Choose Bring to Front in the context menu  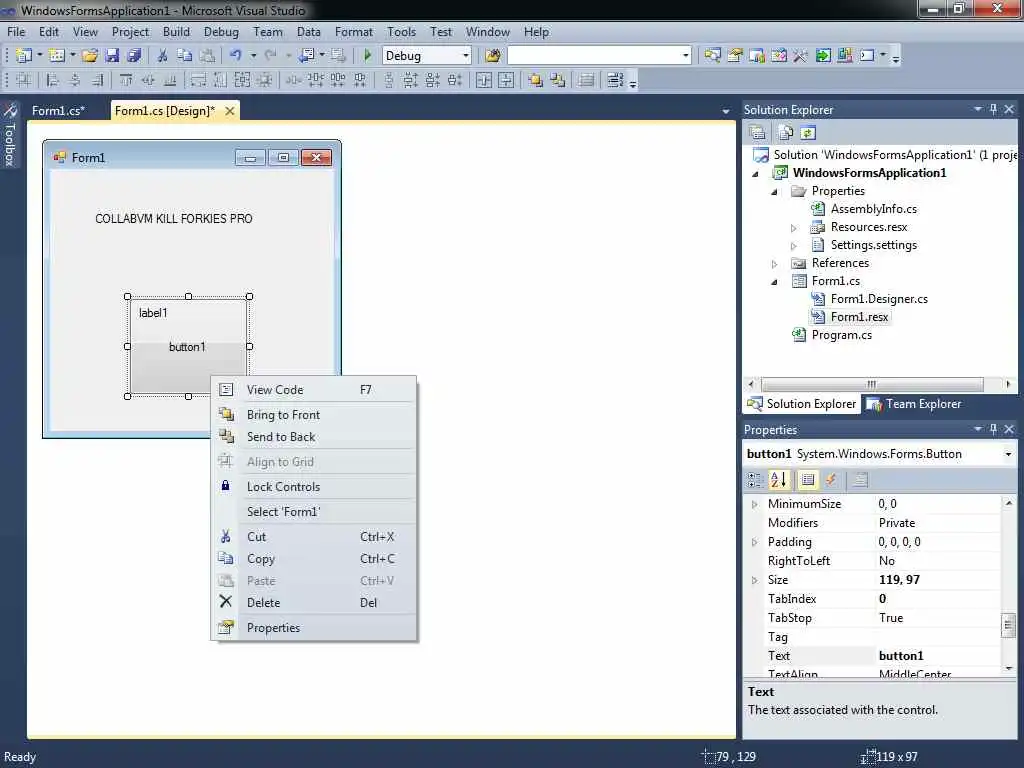314,415
